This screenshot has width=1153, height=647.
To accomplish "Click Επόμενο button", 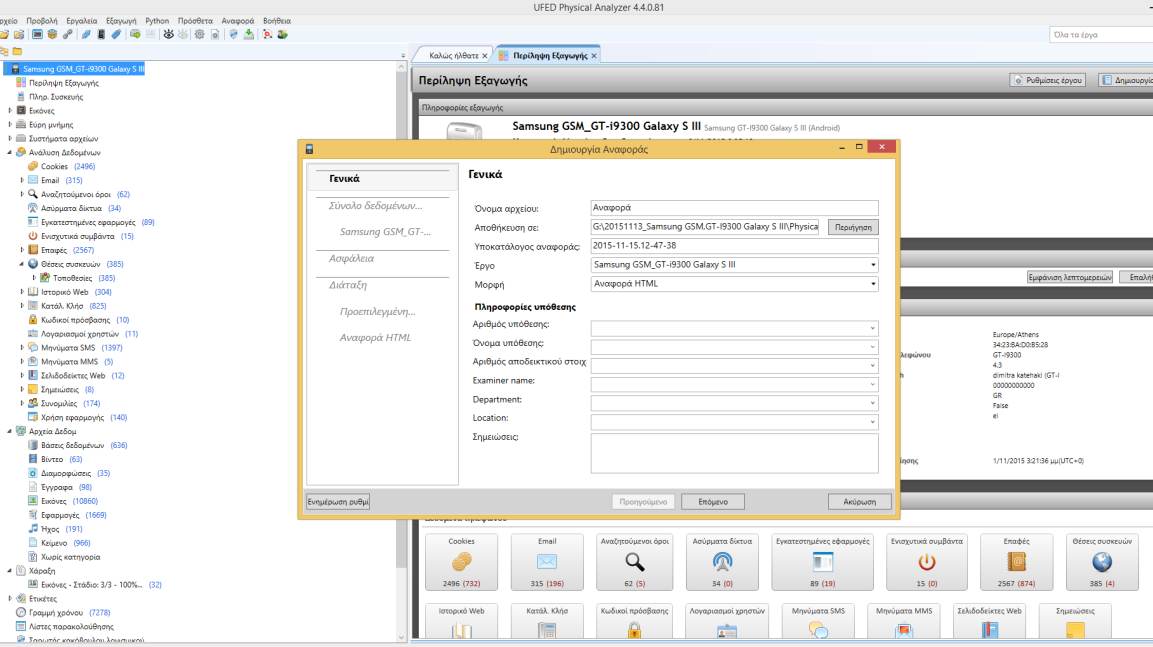I will 713,501.
